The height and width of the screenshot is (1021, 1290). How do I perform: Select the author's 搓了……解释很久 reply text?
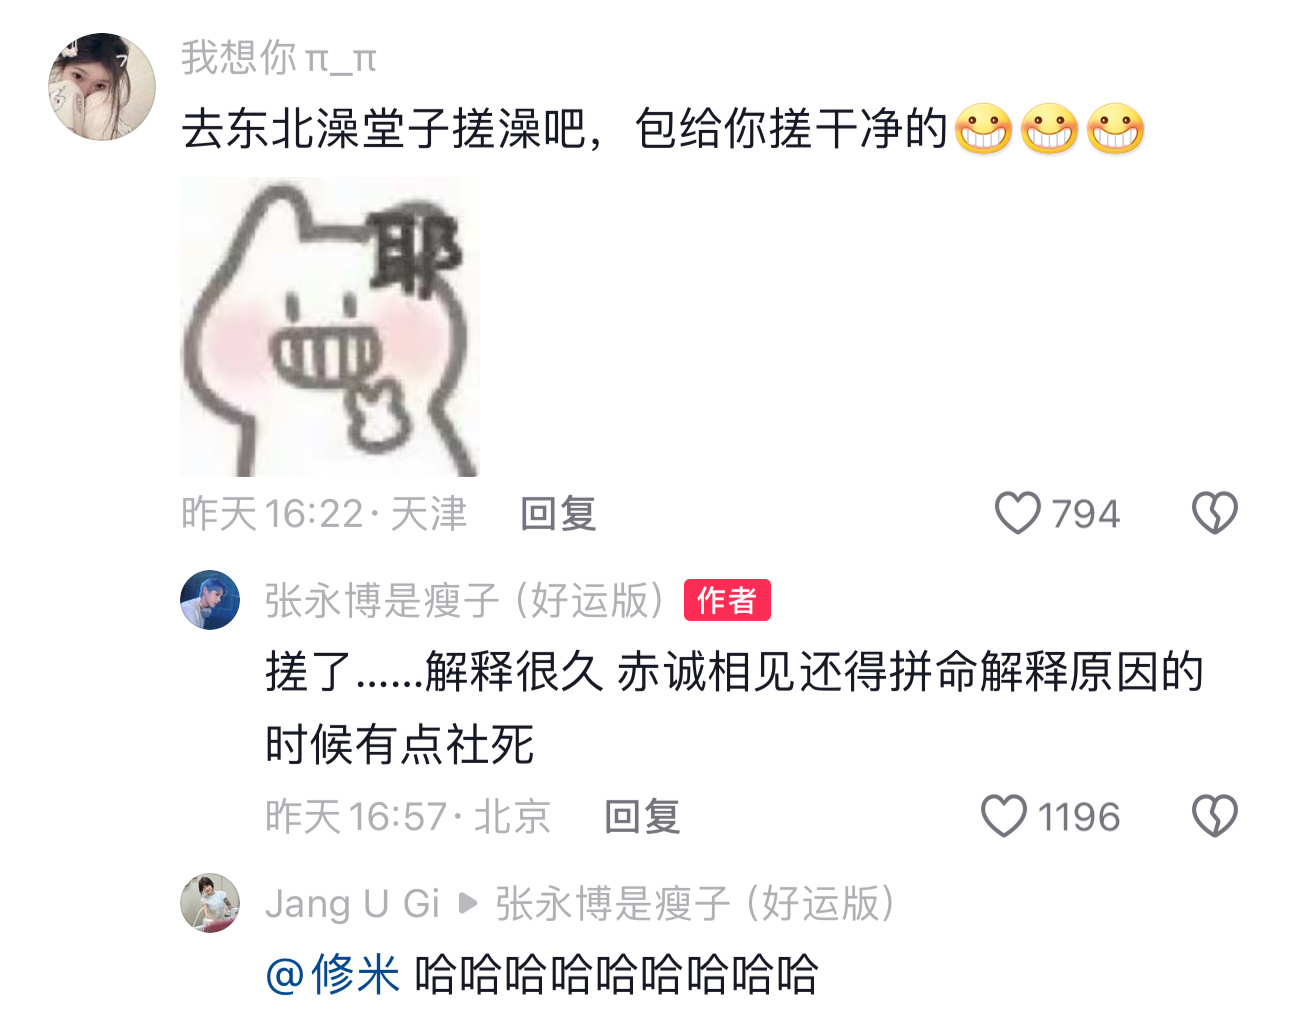735,708
